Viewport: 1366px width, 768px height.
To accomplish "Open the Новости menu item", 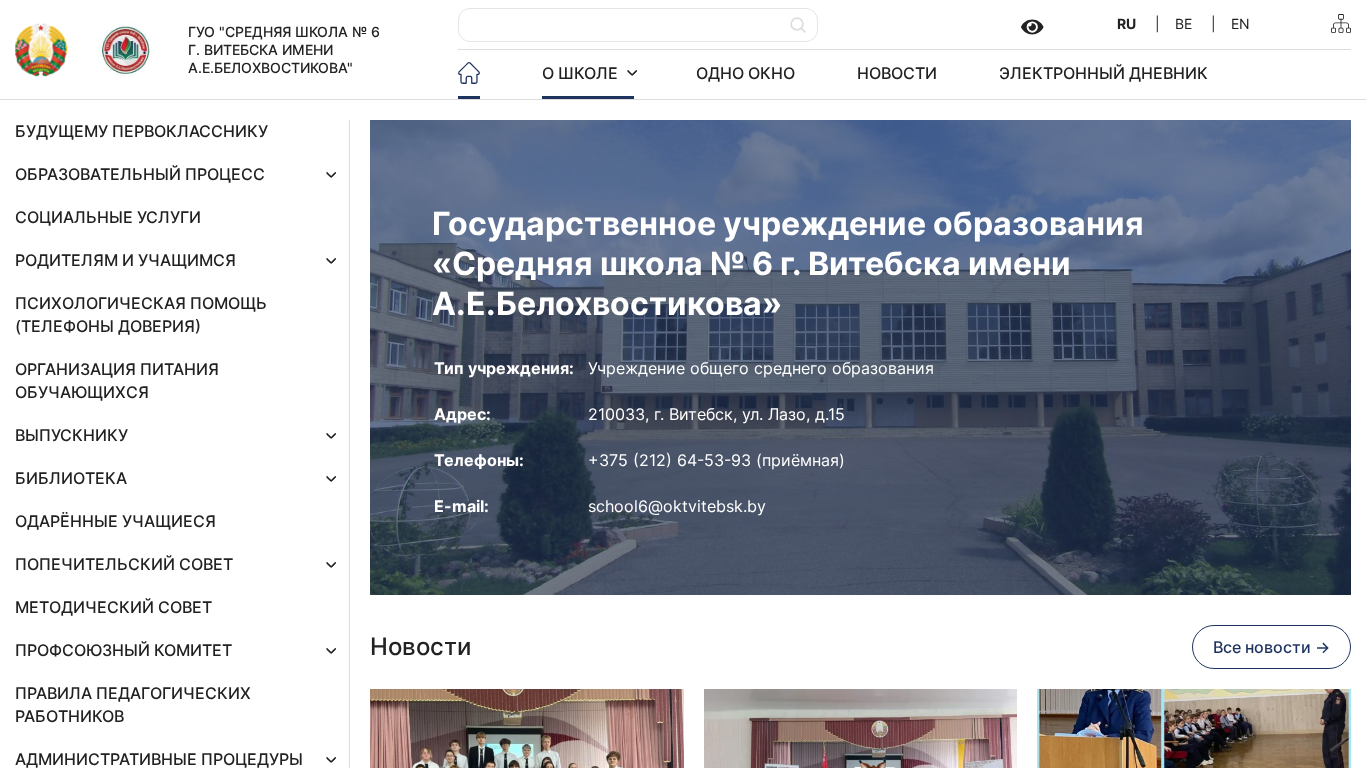I will pos(896,73).
